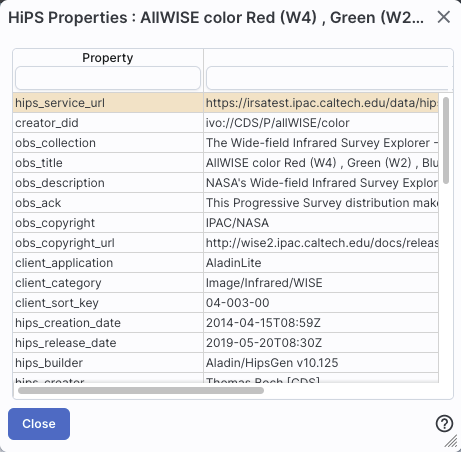Image resolution: width=461 pixels, height=452 pixels.
Task: Select the hips_service_url row
Action: click(226, 103)
